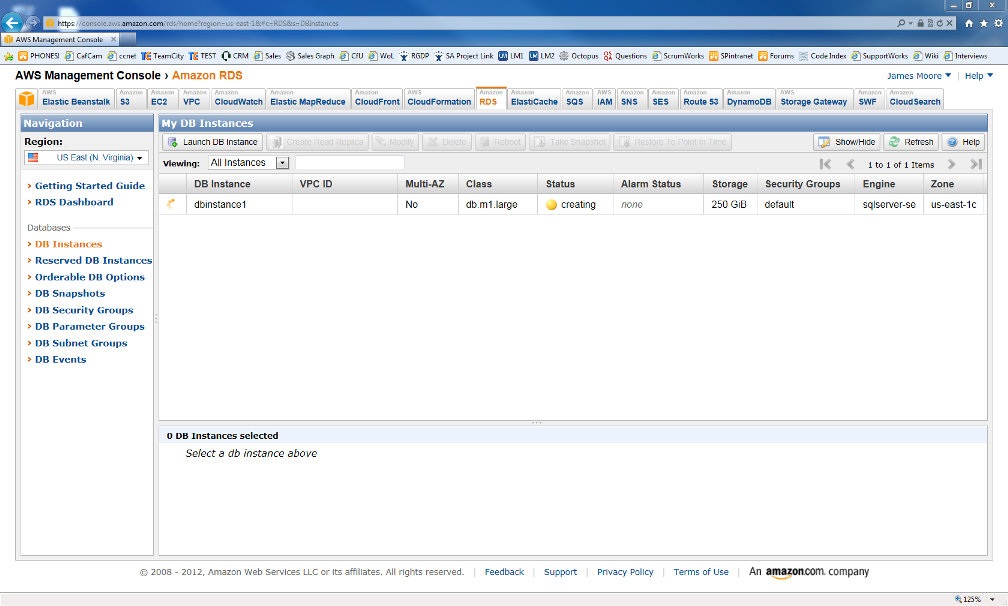The image size is (1008, 606).
Task: Open SA Project Link bookmark
Action: pos(464,56)
